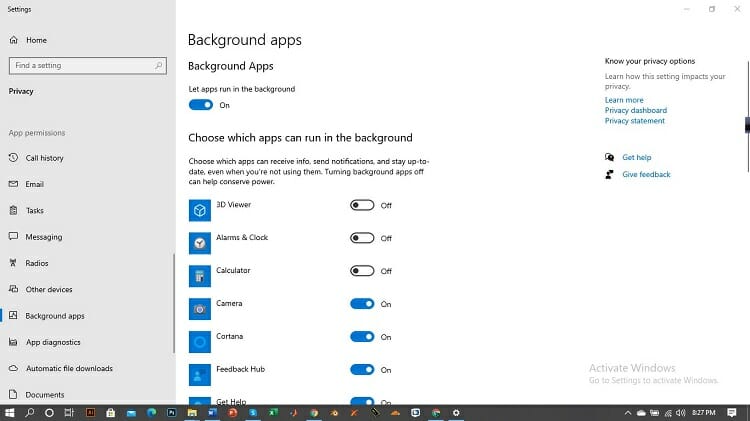Enable Alarms & Clock background toggle
This screenshot has height=421, width=750.
coord(362,238)
